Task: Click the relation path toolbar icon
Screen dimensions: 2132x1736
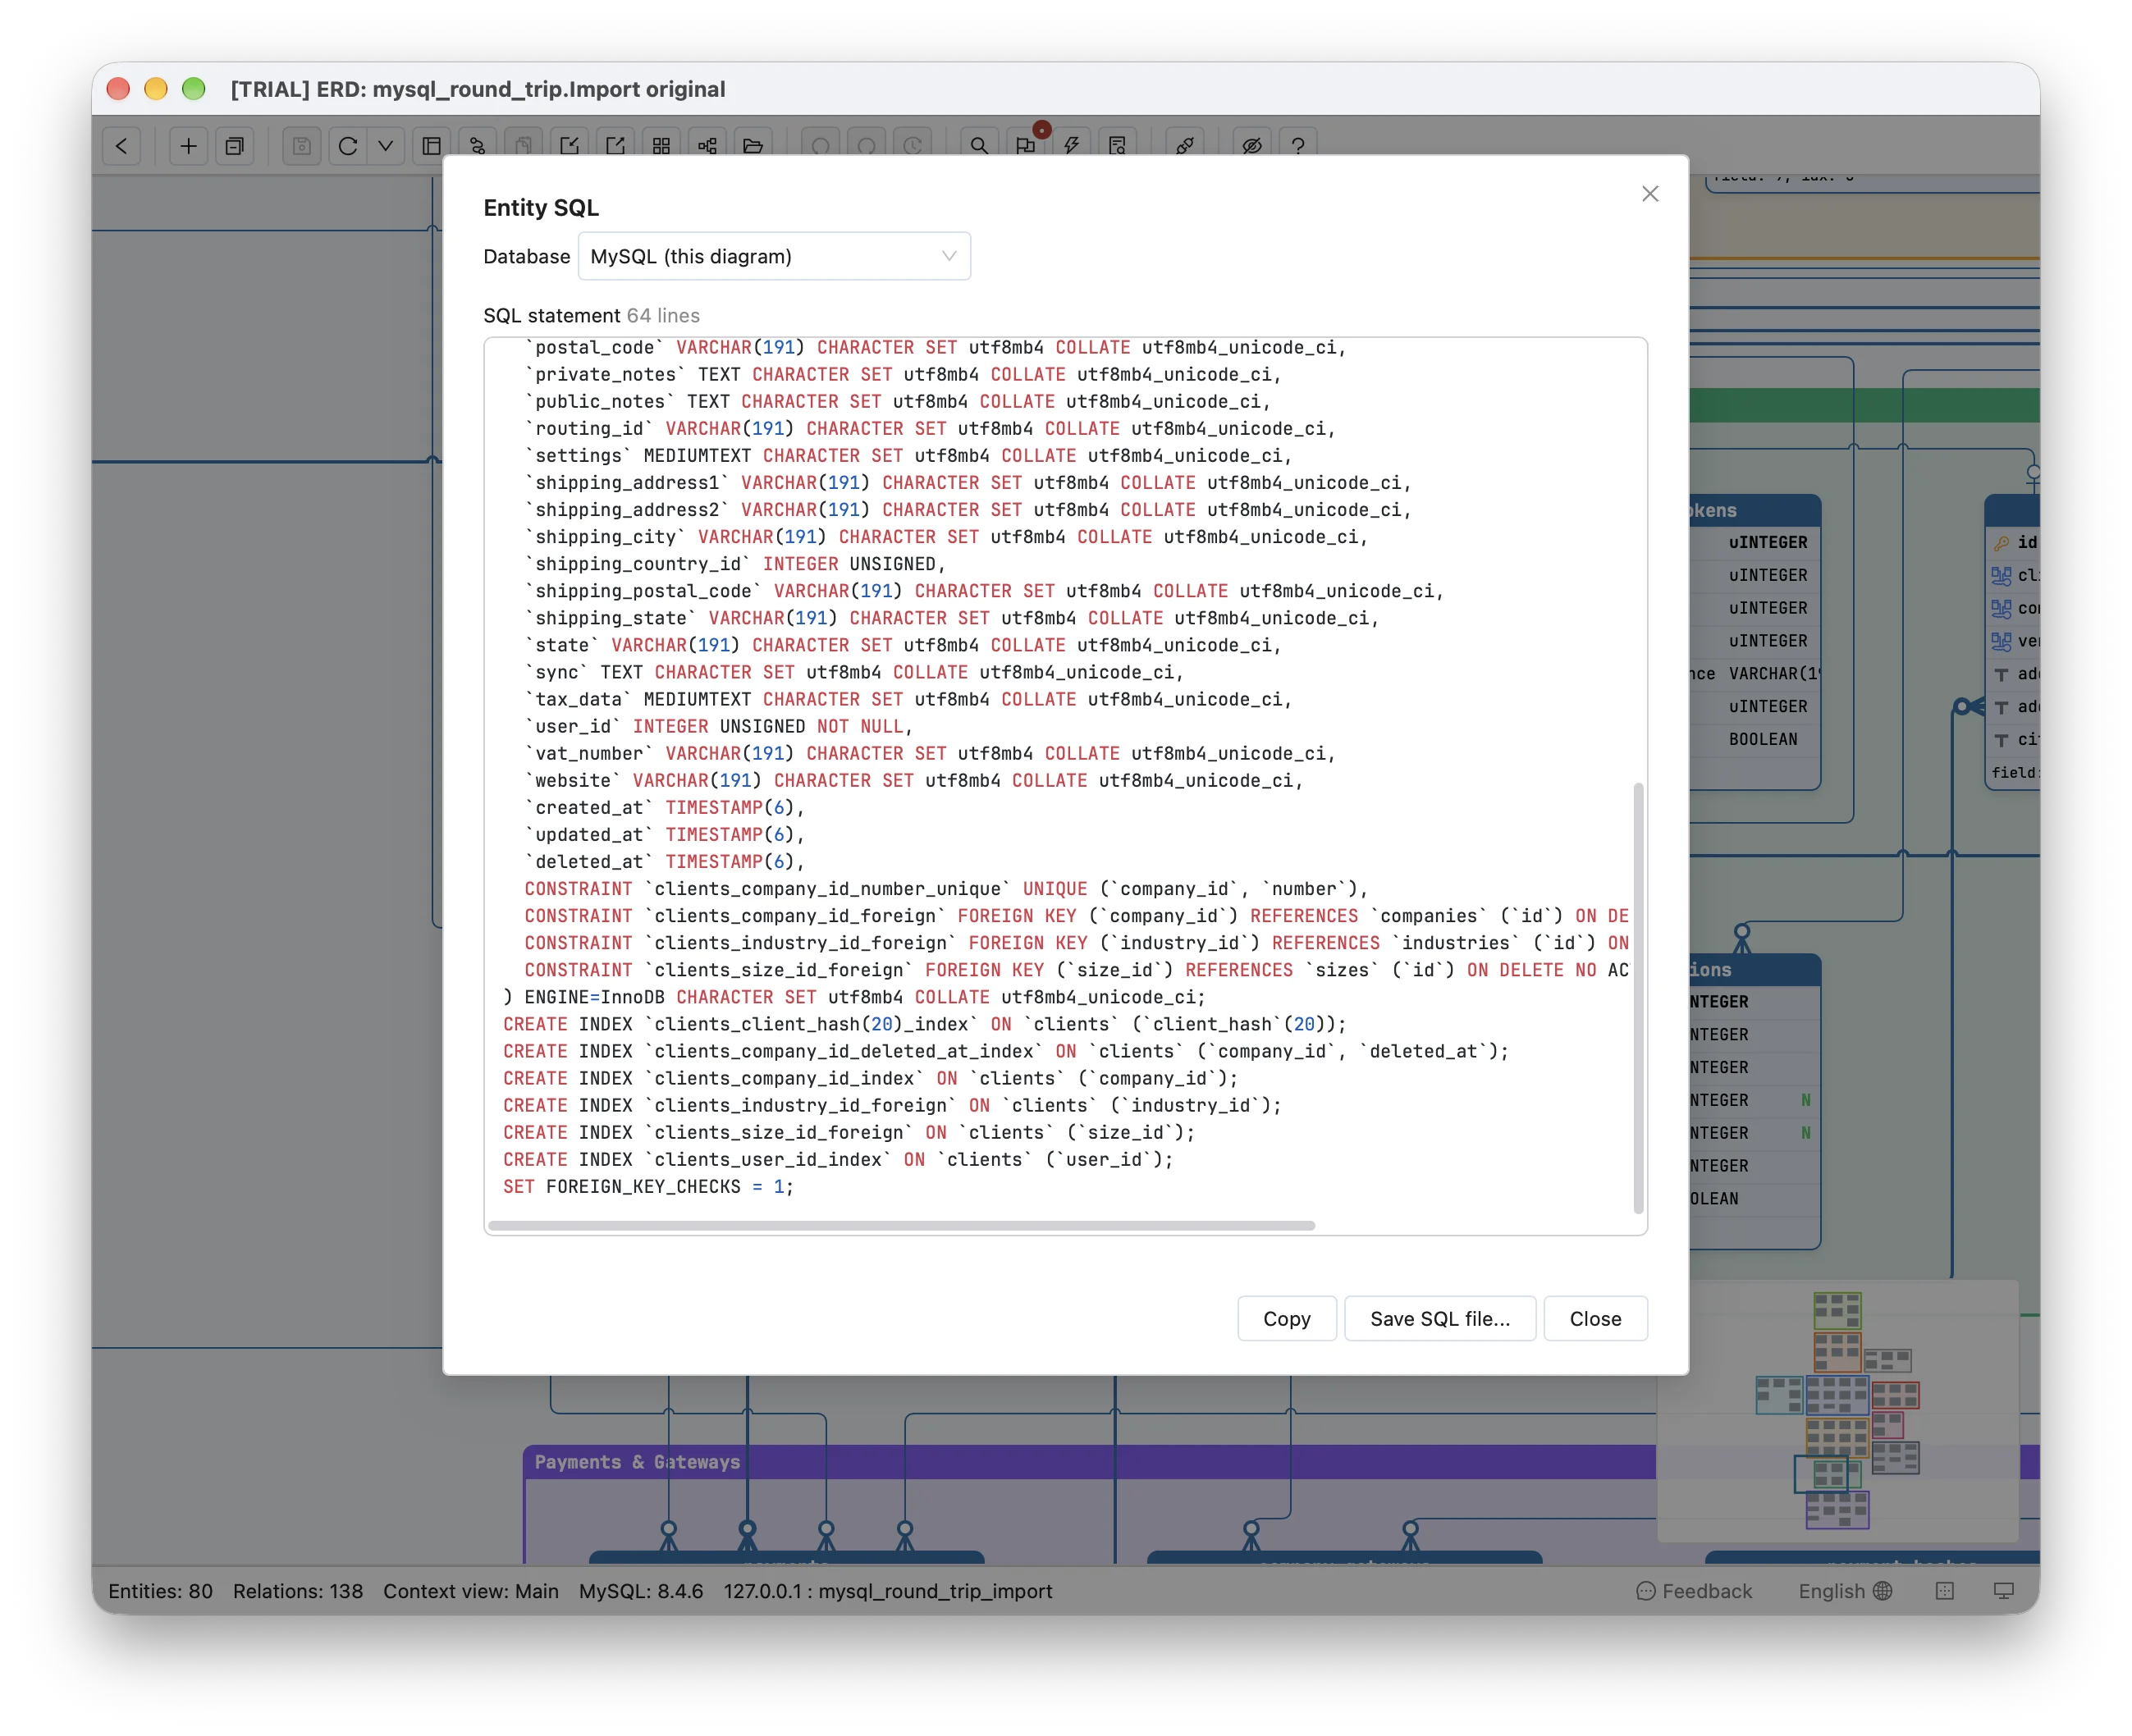Action: click(x=478, y=146)
